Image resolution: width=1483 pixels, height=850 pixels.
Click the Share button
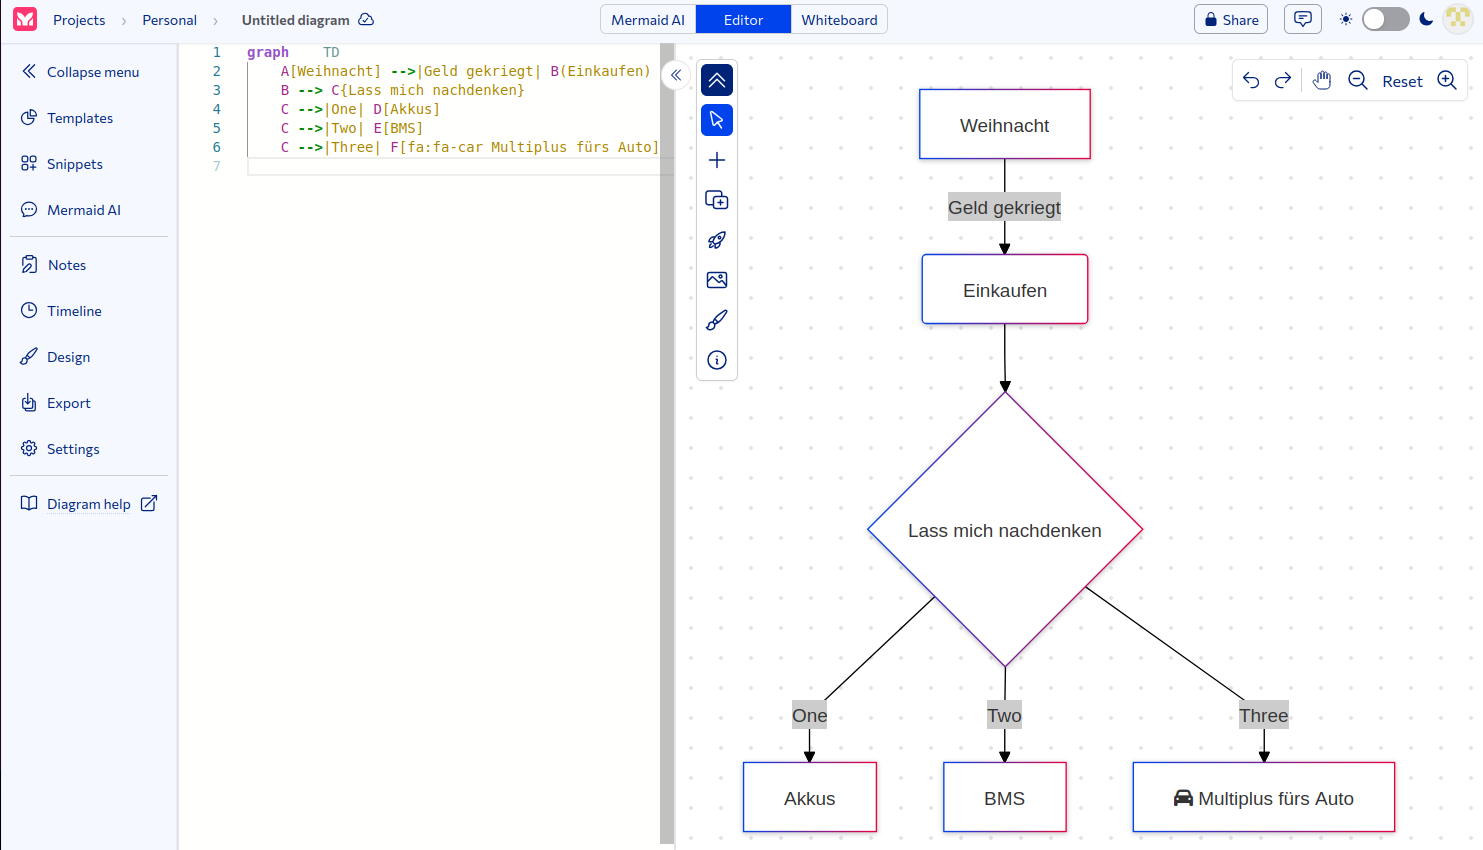(x=1231, y=20)
